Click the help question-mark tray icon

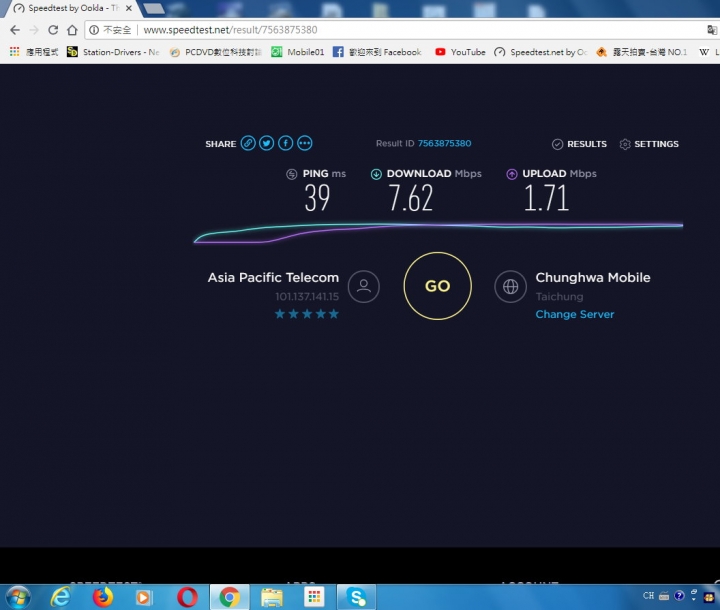(679, 596)
